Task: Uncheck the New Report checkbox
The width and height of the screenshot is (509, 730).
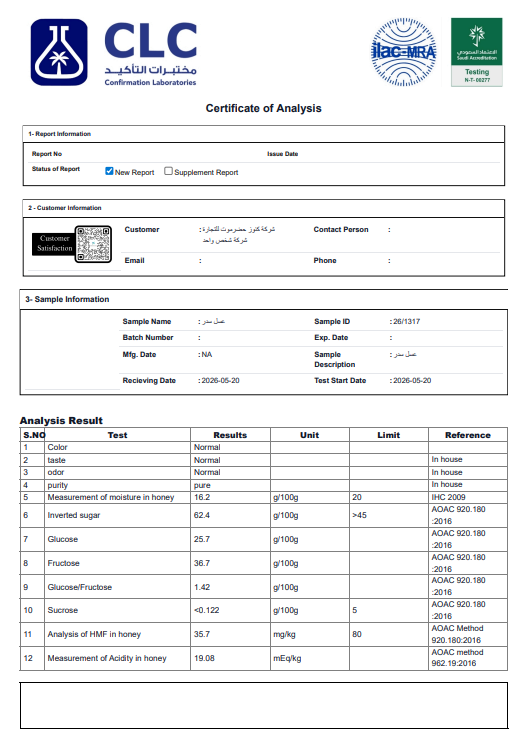Action: [x=109, y=171]
